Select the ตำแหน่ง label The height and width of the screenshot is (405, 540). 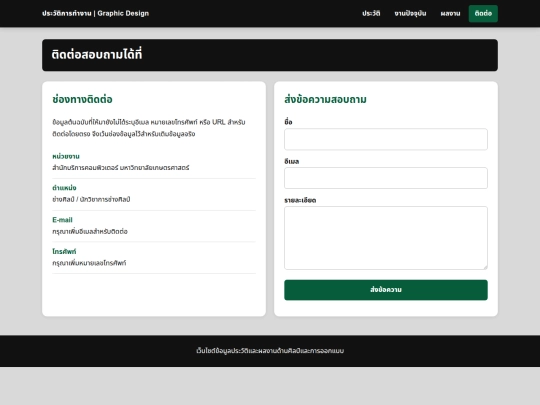point(64,188)
